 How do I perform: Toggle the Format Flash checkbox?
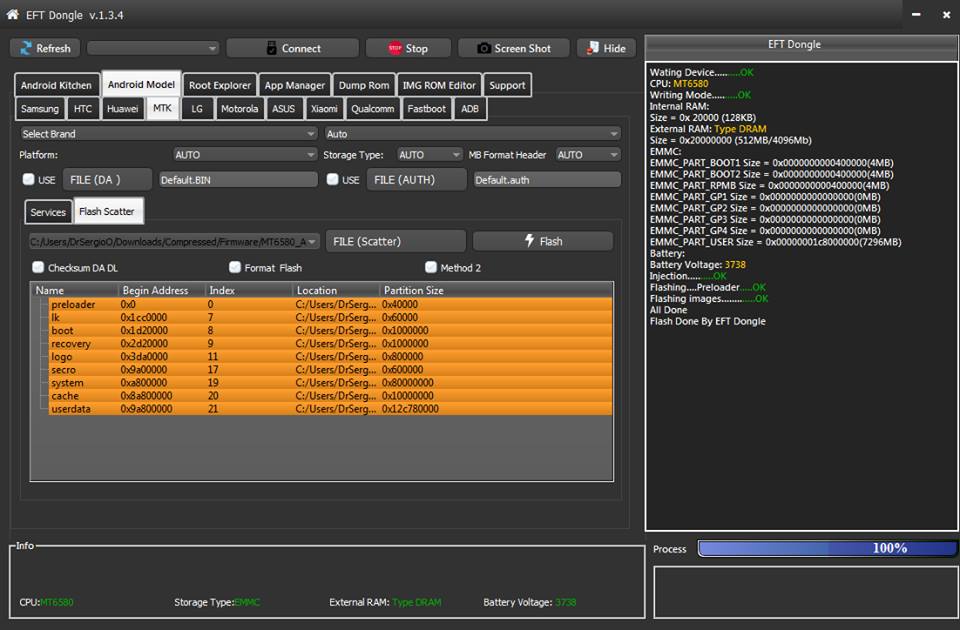point(235,268)
